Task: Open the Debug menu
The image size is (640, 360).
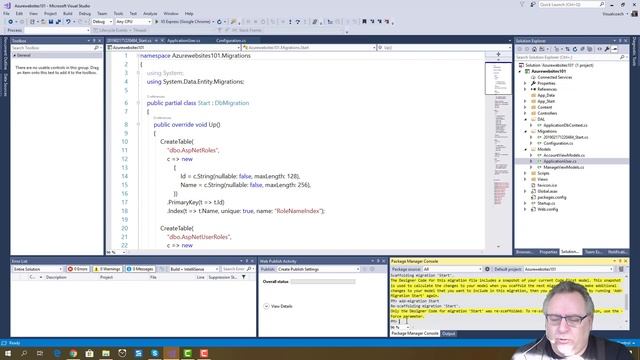Action: [85, 13]
